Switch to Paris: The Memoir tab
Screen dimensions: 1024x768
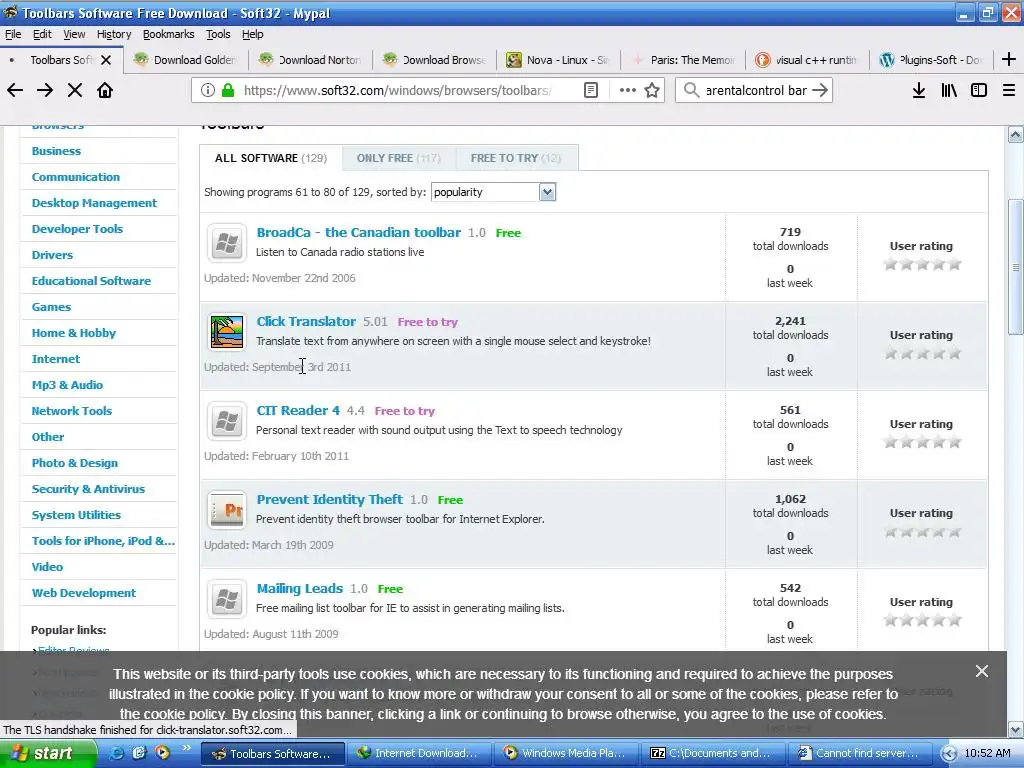point(683,60)
